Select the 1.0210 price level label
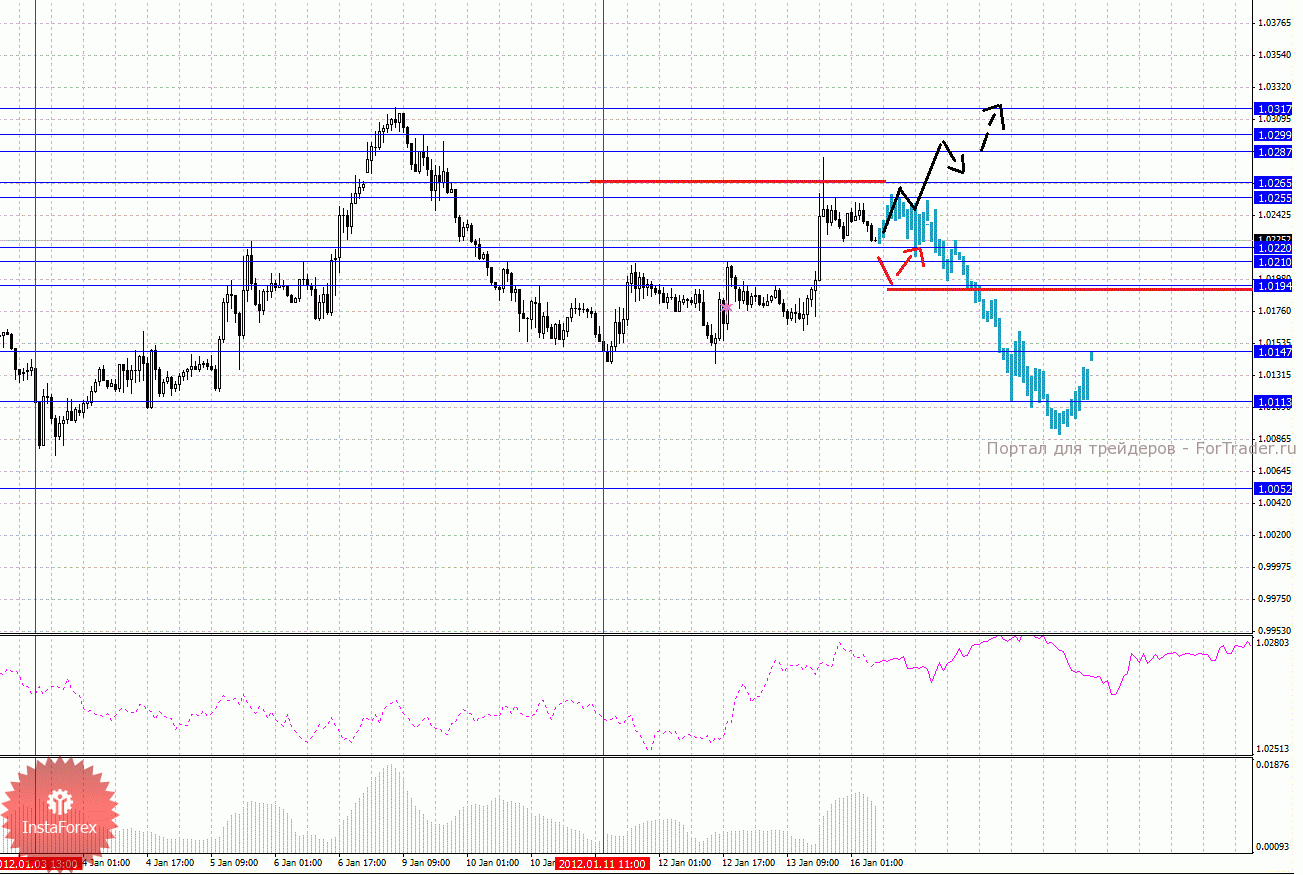 1272,262
